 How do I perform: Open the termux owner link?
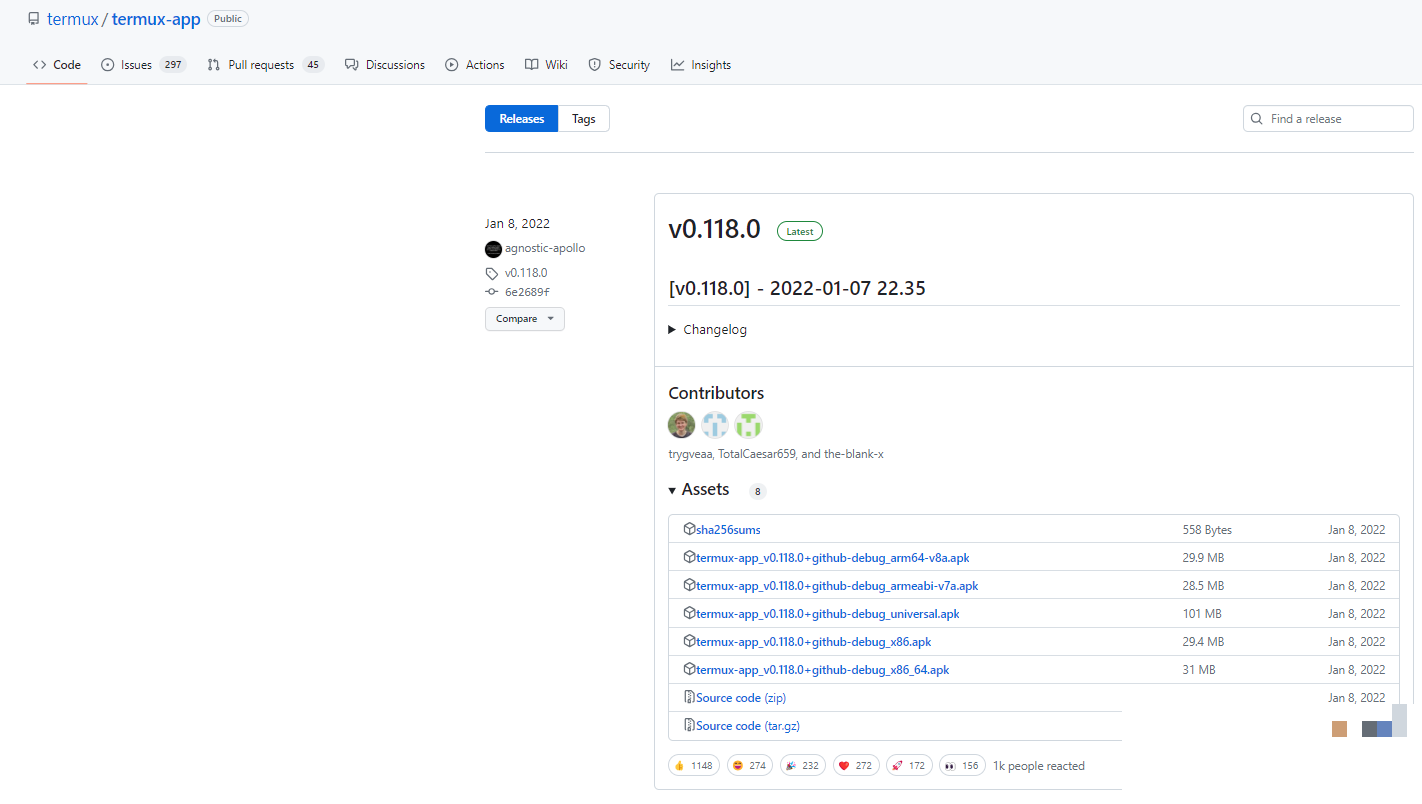(x=73, y=19)
